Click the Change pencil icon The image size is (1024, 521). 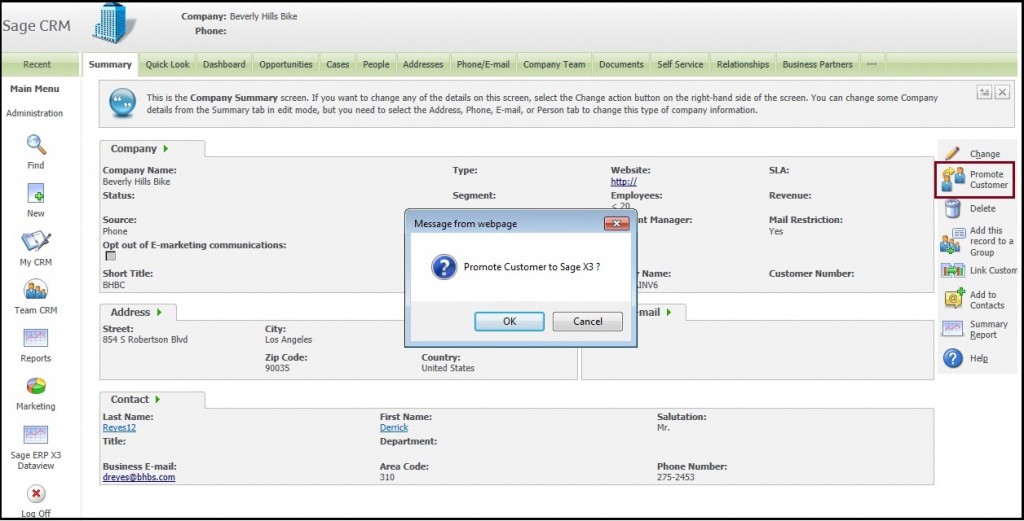coord(952,153)
